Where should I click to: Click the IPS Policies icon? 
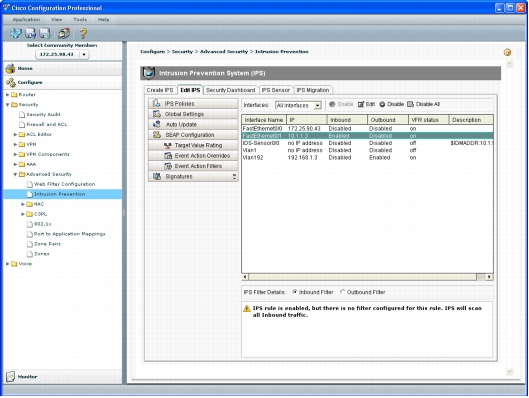point(156,103)
